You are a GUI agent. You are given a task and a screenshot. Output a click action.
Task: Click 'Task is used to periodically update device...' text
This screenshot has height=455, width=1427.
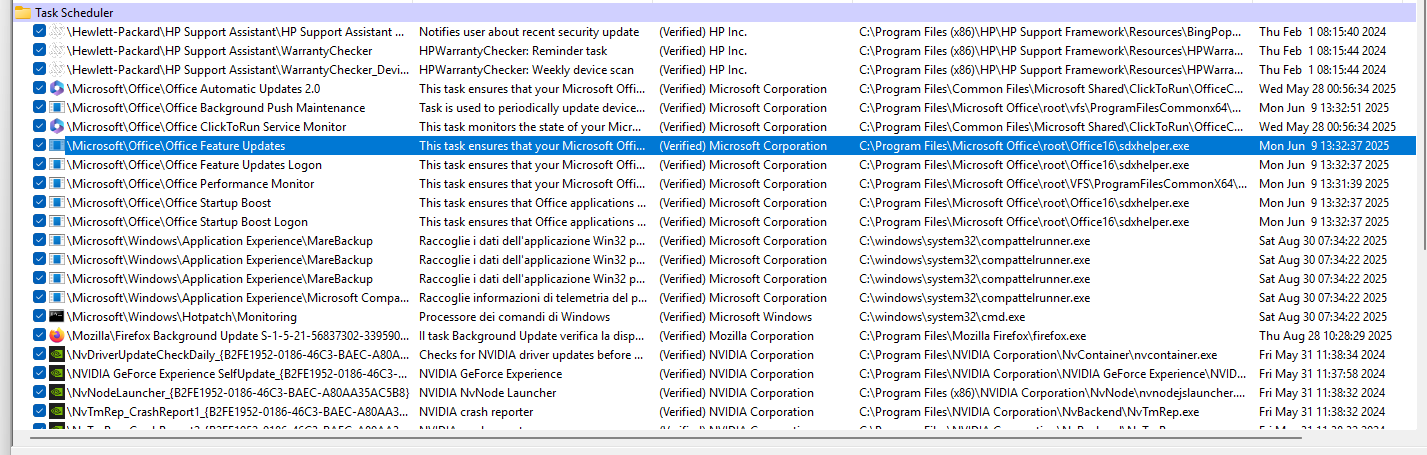tap(532, 108)
